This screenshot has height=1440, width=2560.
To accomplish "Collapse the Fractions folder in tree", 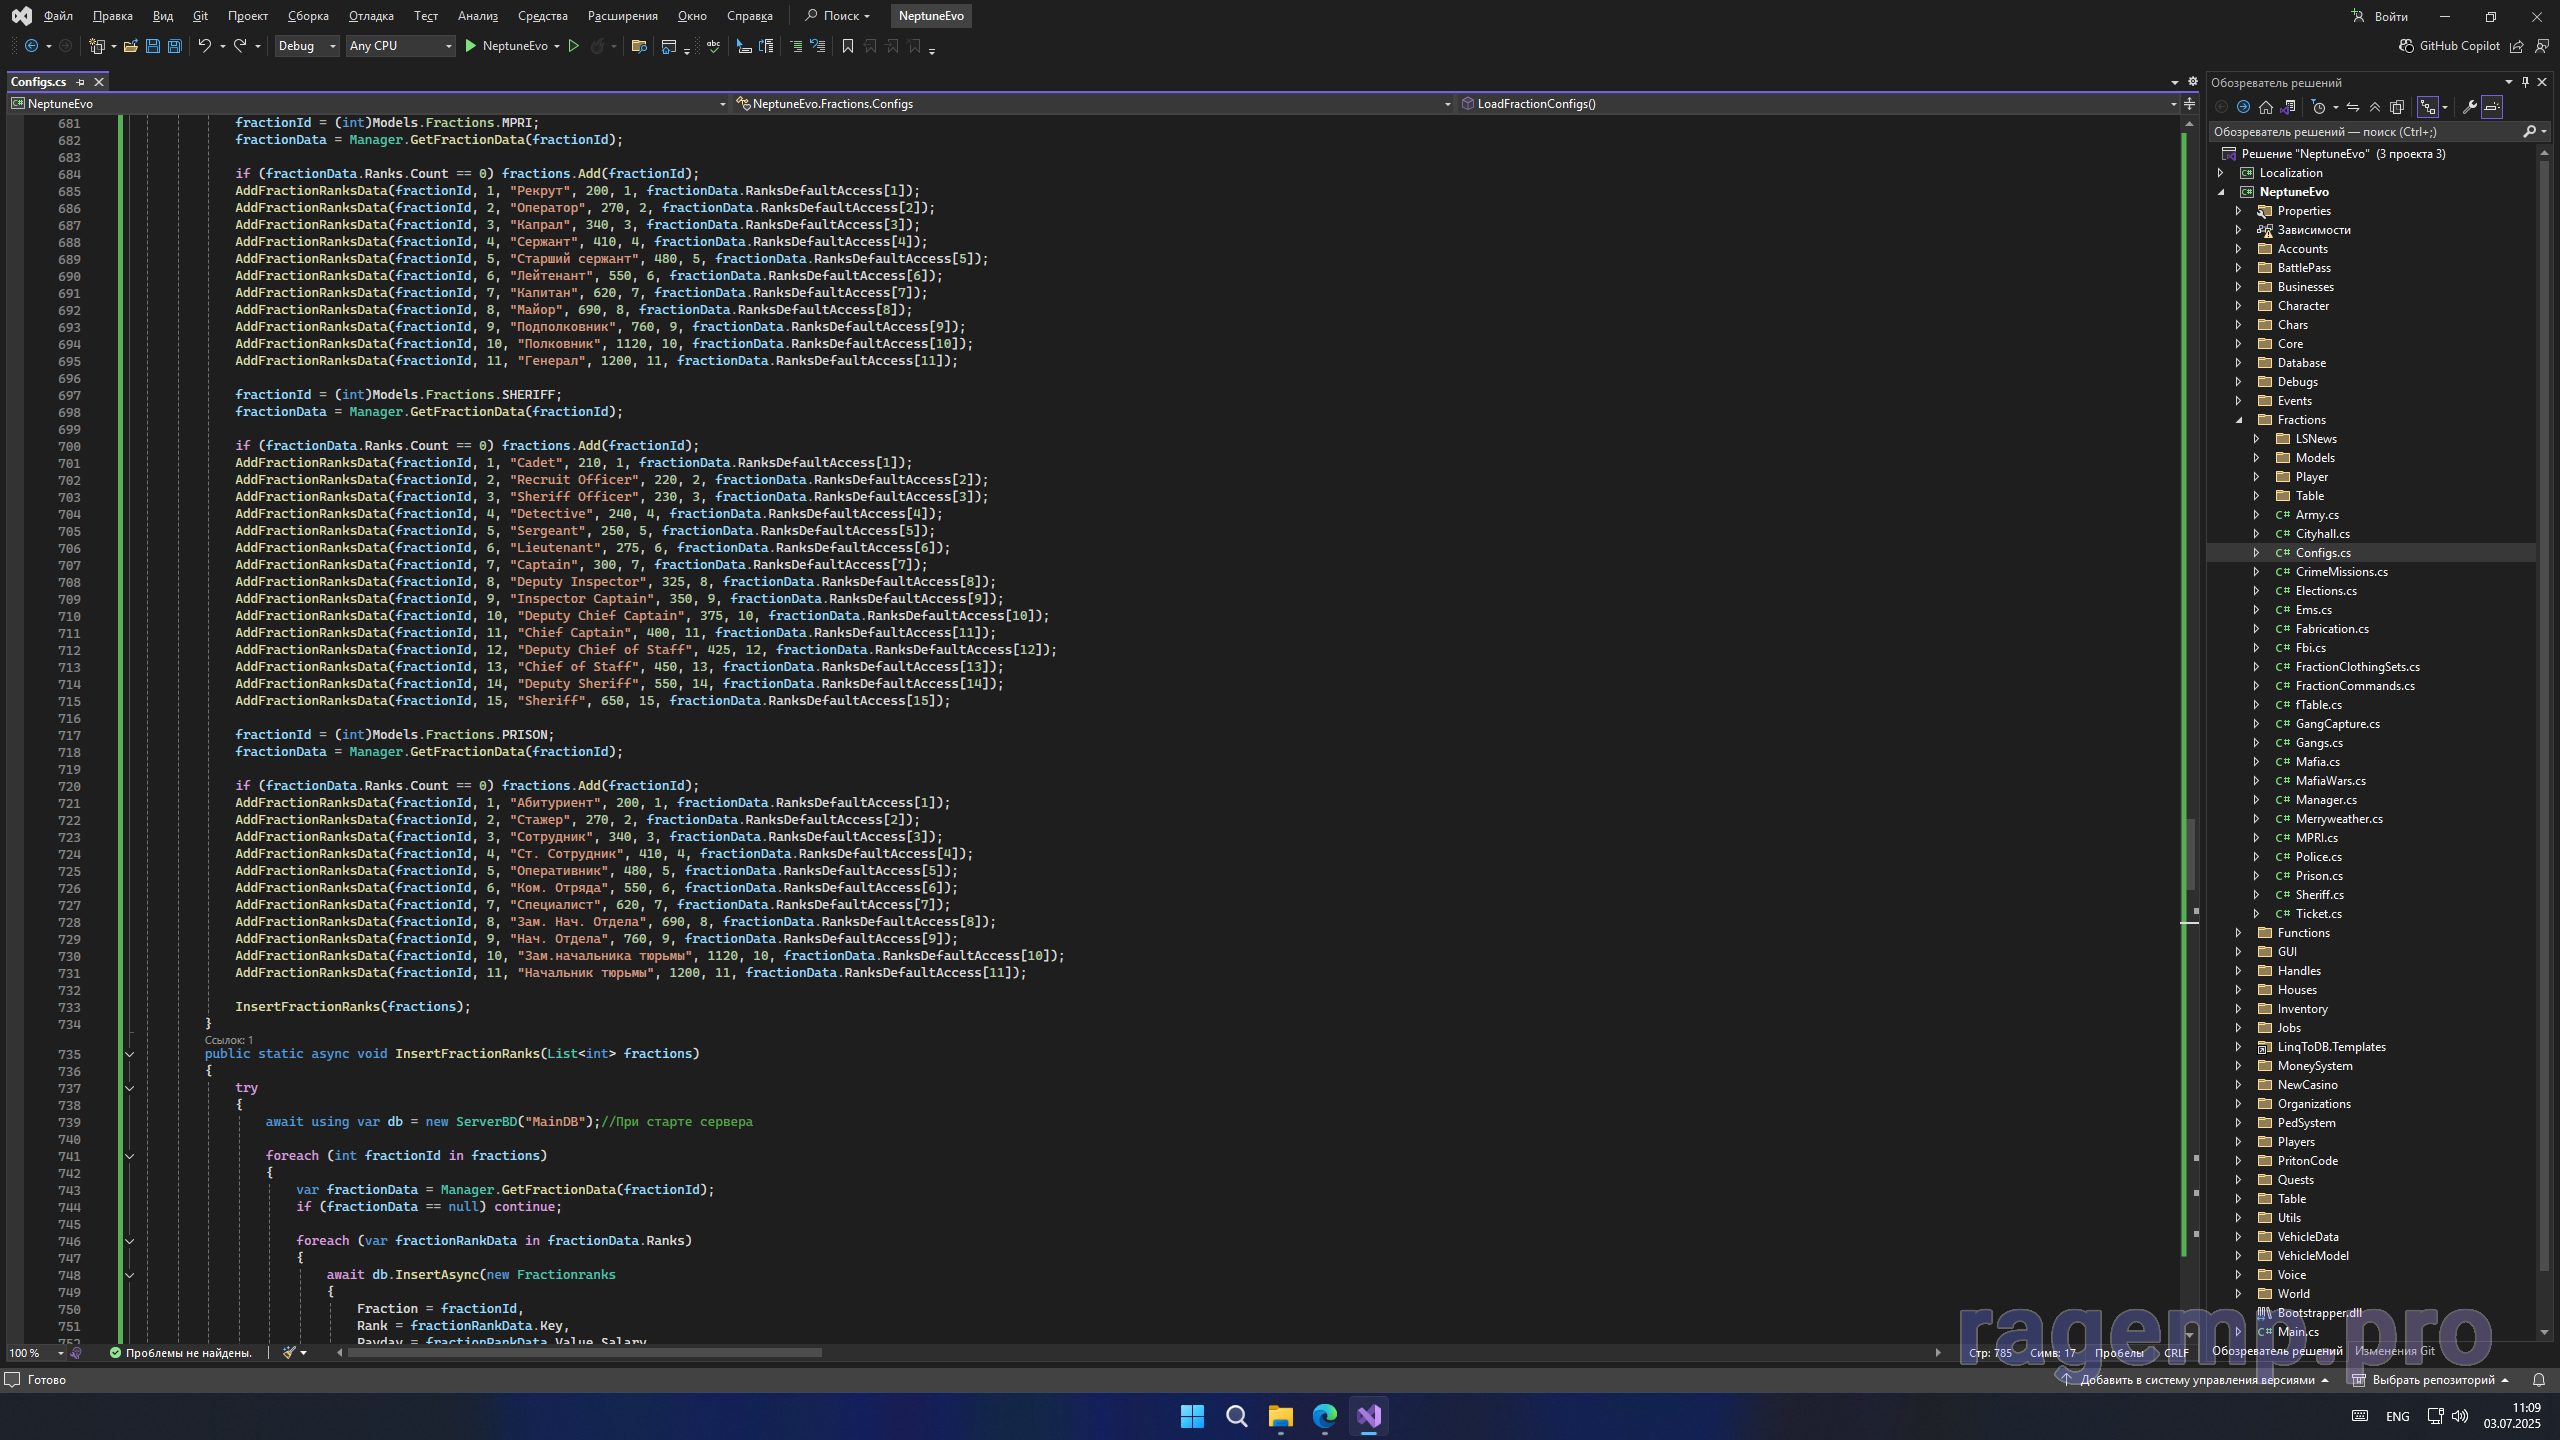I will coord(2239,420).
